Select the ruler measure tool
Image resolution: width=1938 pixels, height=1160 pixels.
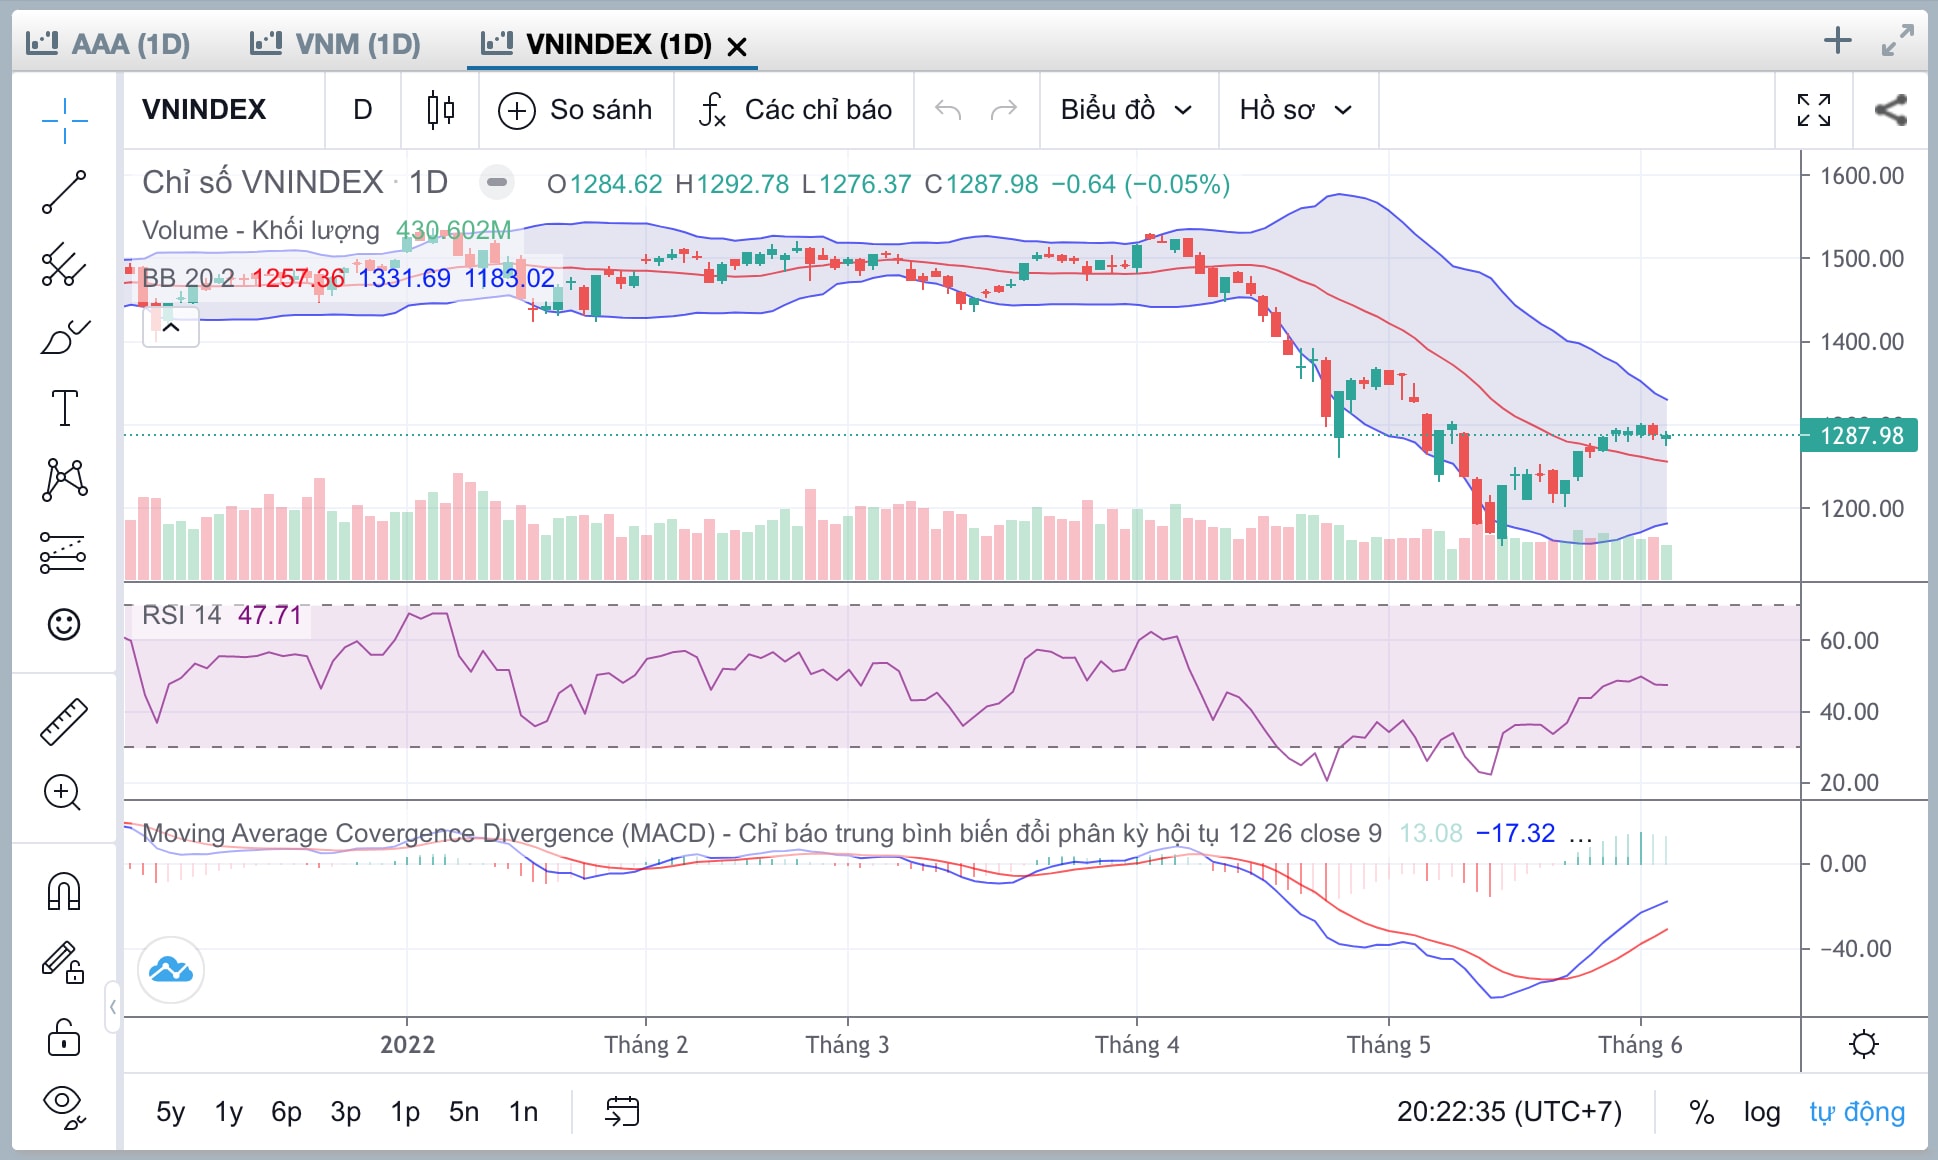[64, 721]
